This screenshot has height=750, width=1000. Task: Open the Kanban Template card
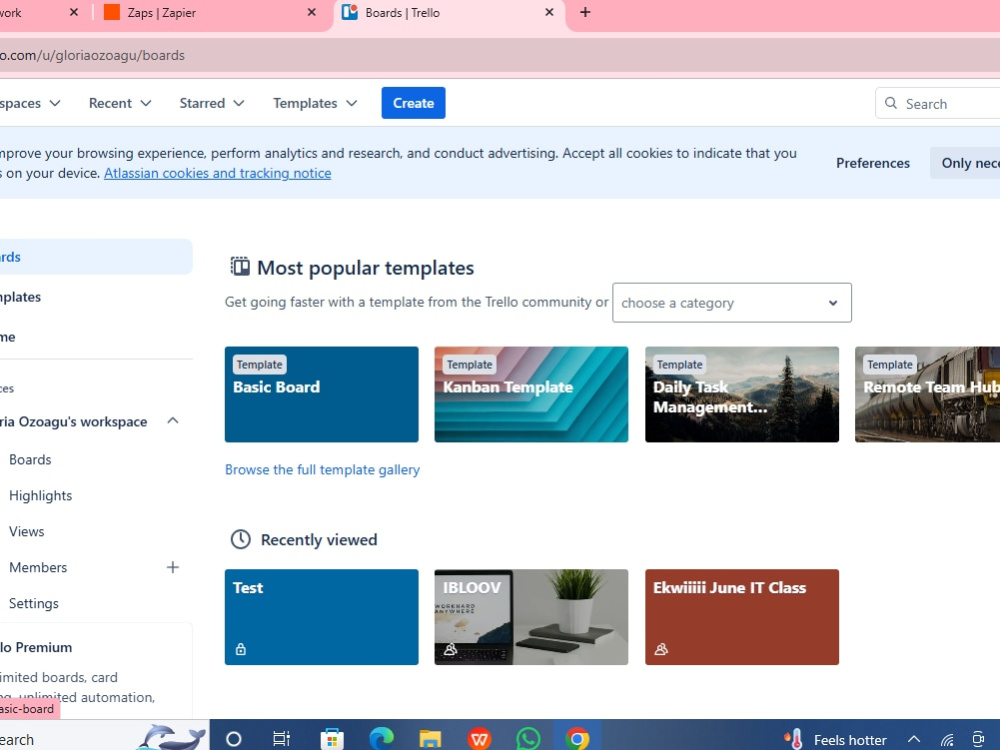click(x=531, y=394)
